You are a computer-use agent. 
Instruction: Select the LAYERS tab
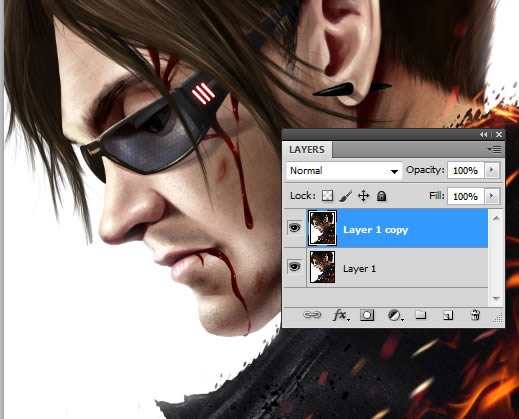(307, 150)
